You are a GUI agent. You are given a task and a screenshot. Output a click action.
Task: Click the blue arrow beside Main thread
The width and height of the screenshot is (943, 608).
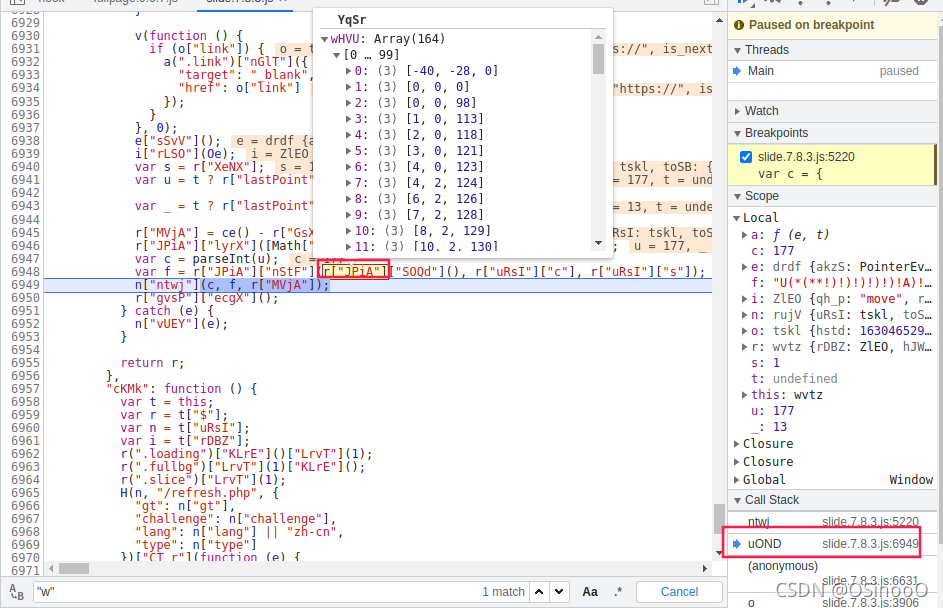[737, 71]
